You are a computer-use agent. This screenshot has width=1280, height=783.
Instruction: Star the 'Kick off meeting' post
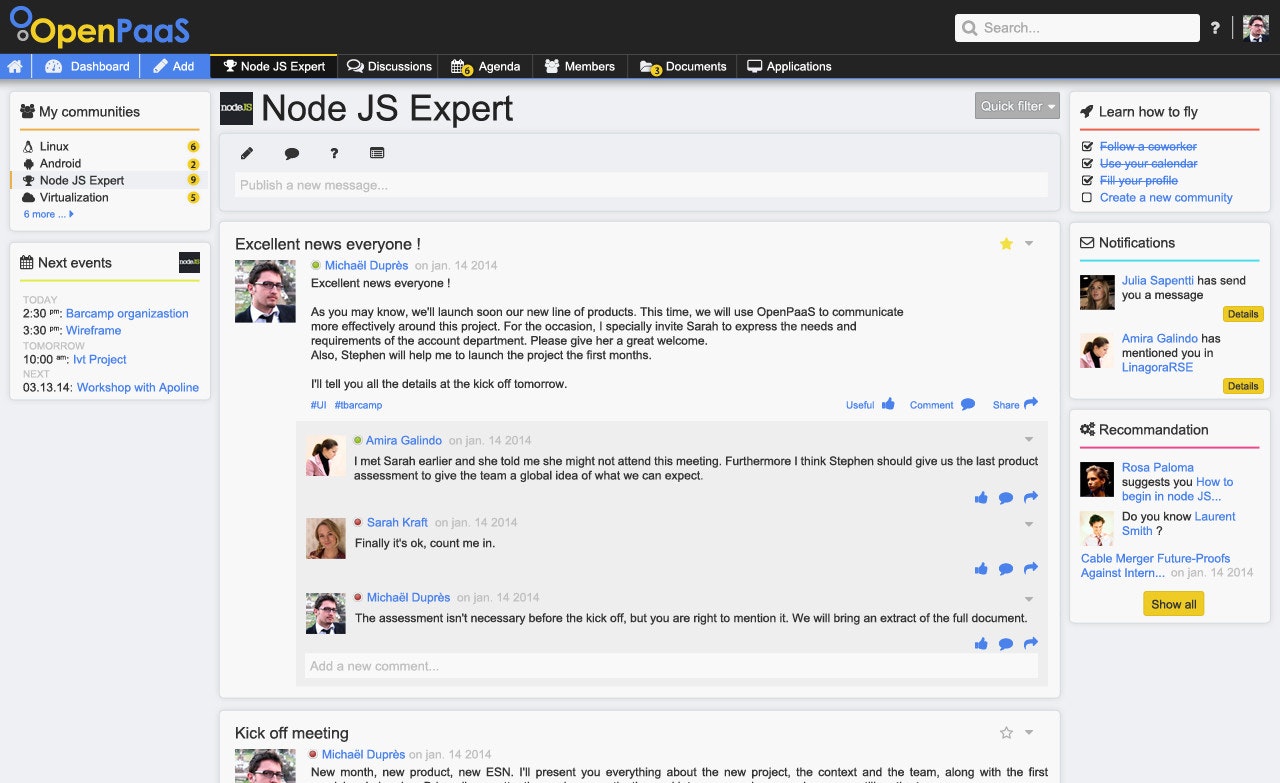coord(1006,733)
